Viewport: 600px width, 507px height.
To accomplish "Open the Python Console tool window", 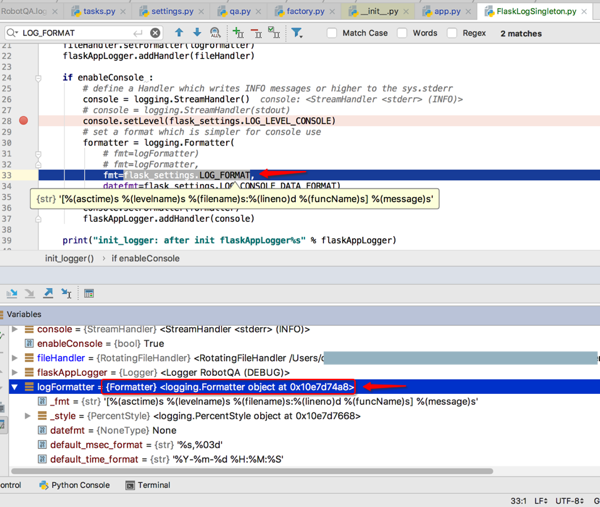I will 80,485.
